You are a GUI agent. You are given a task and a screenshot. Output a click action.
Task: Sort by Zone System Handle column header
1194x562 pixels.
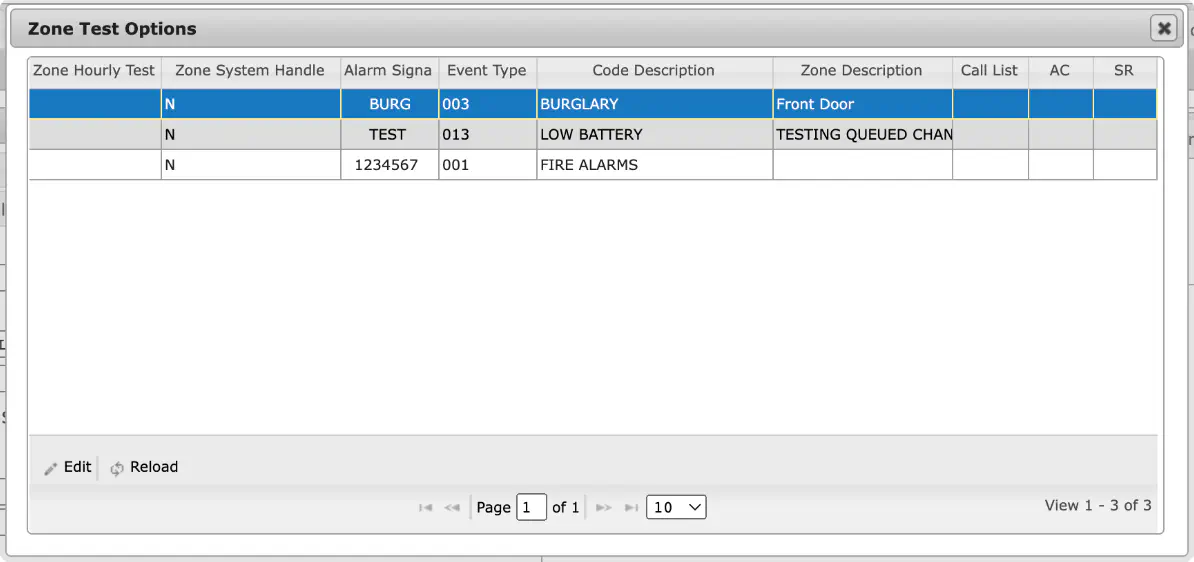tap(251, 71)
